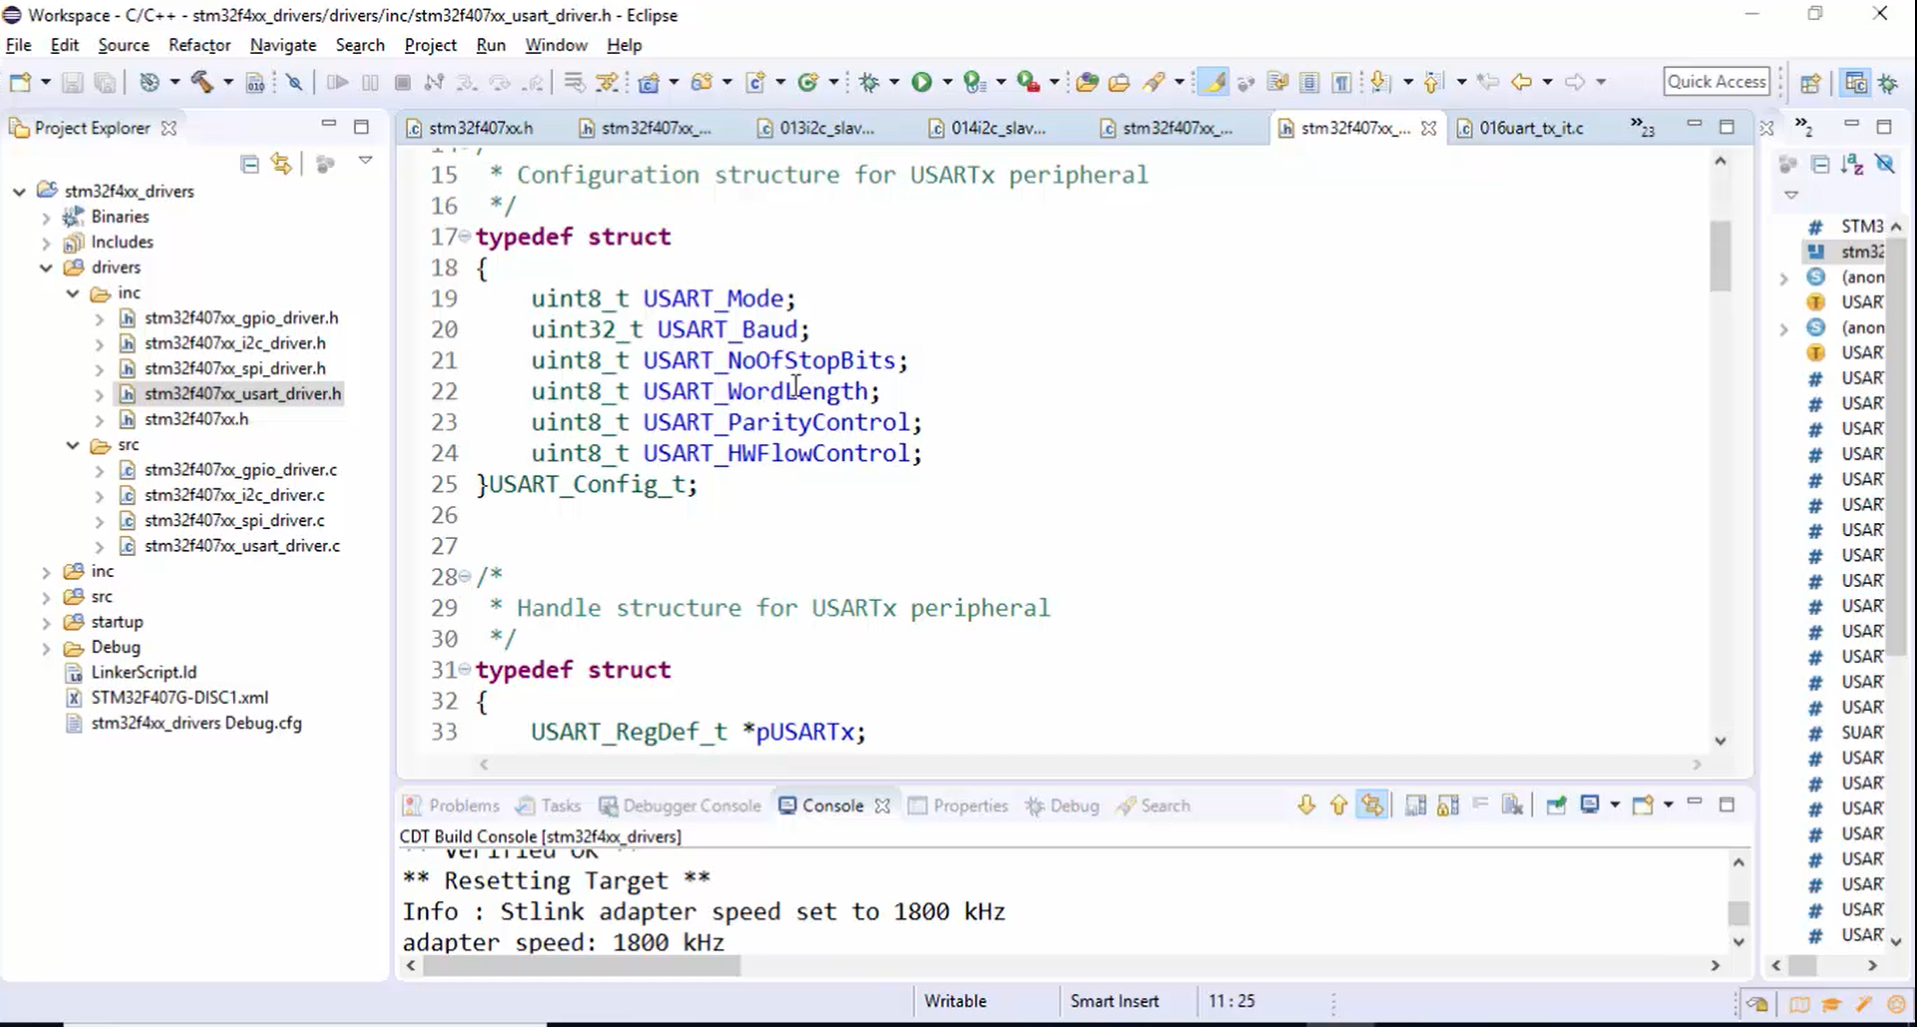Click the New Class green C icon
Image resolution: width=1917 pixels, height=1027 pixels.
click(x=808, y=82)
